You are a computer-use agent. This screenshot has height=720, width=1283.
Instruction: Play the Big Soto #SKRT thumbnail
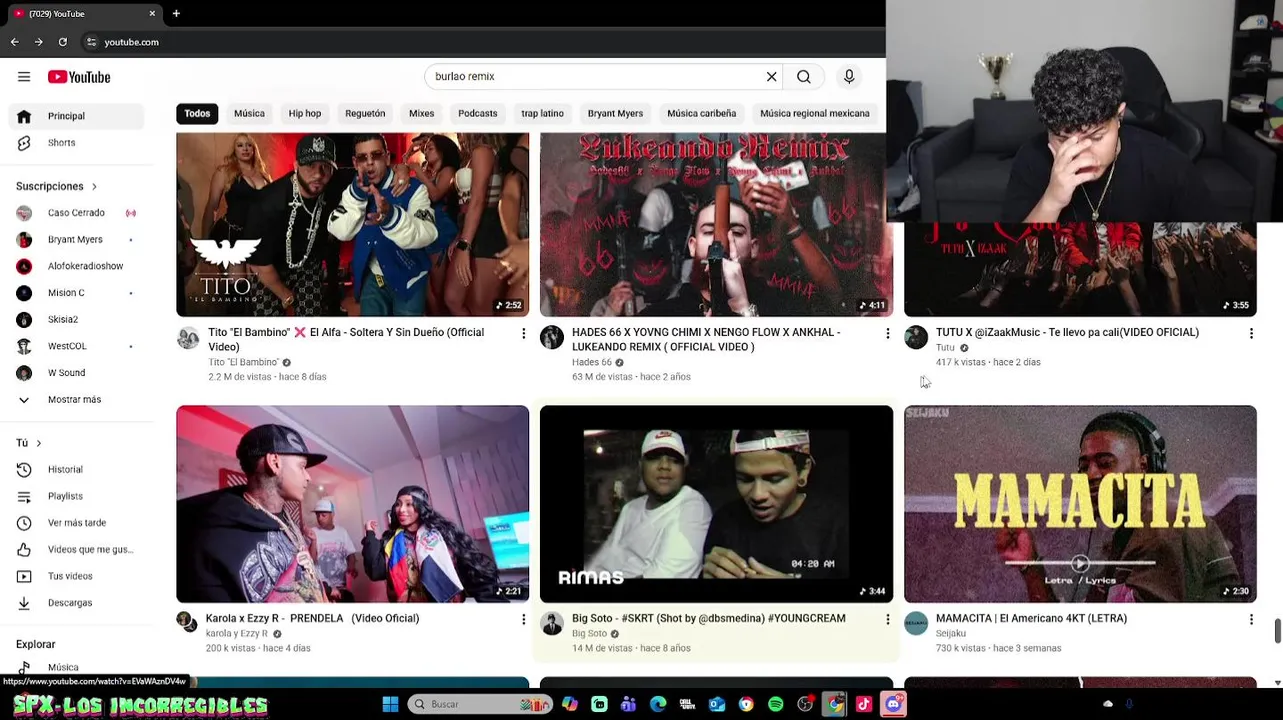pyautogui.click(x=716, y=504)
